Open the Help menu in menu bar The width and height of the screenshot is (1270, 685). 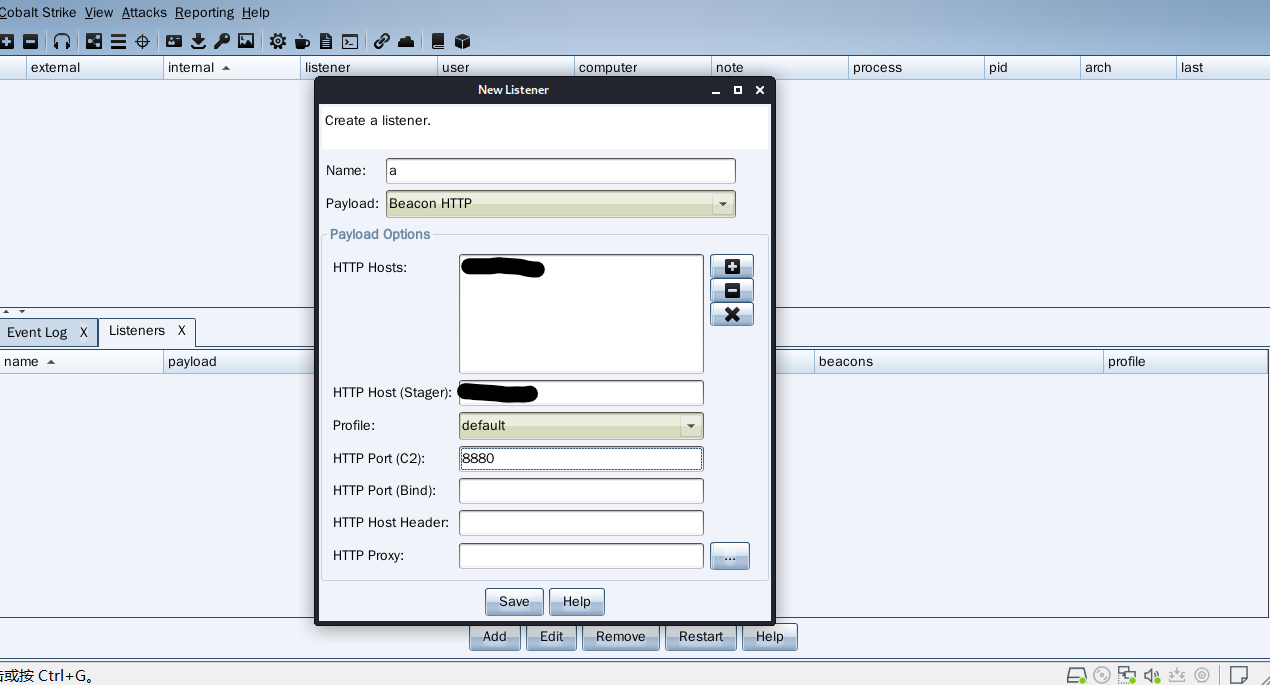(x=256, y=13)
